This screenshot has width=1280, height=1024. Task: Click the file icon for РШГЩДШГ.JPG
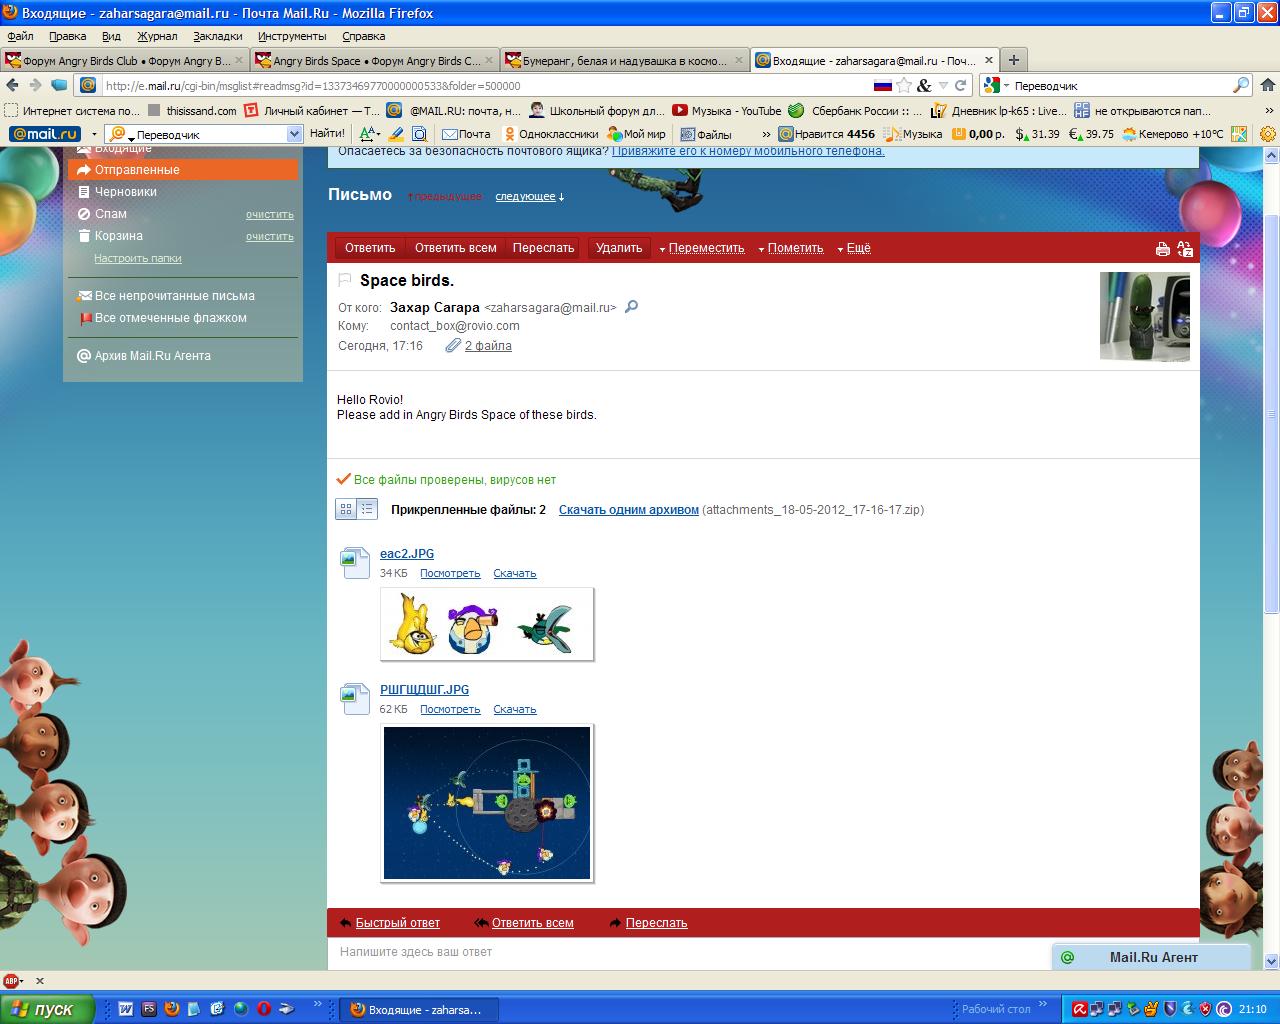(355, 699)
